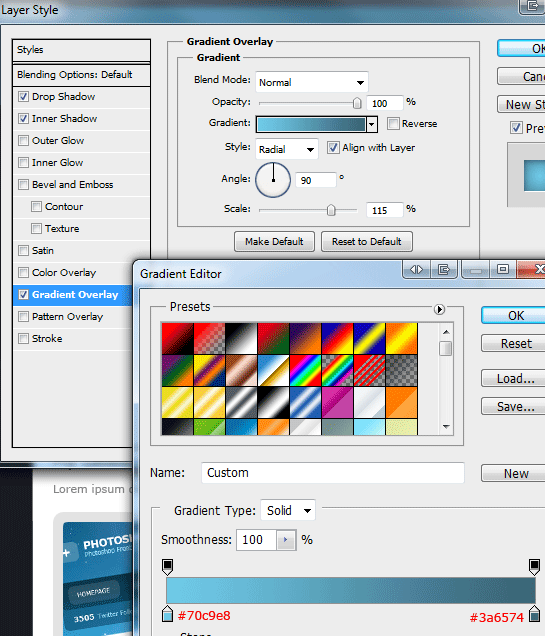The image size is (545, 636).
Task: Uncheck the Inner Shadow style
Action: pos(24,118)
